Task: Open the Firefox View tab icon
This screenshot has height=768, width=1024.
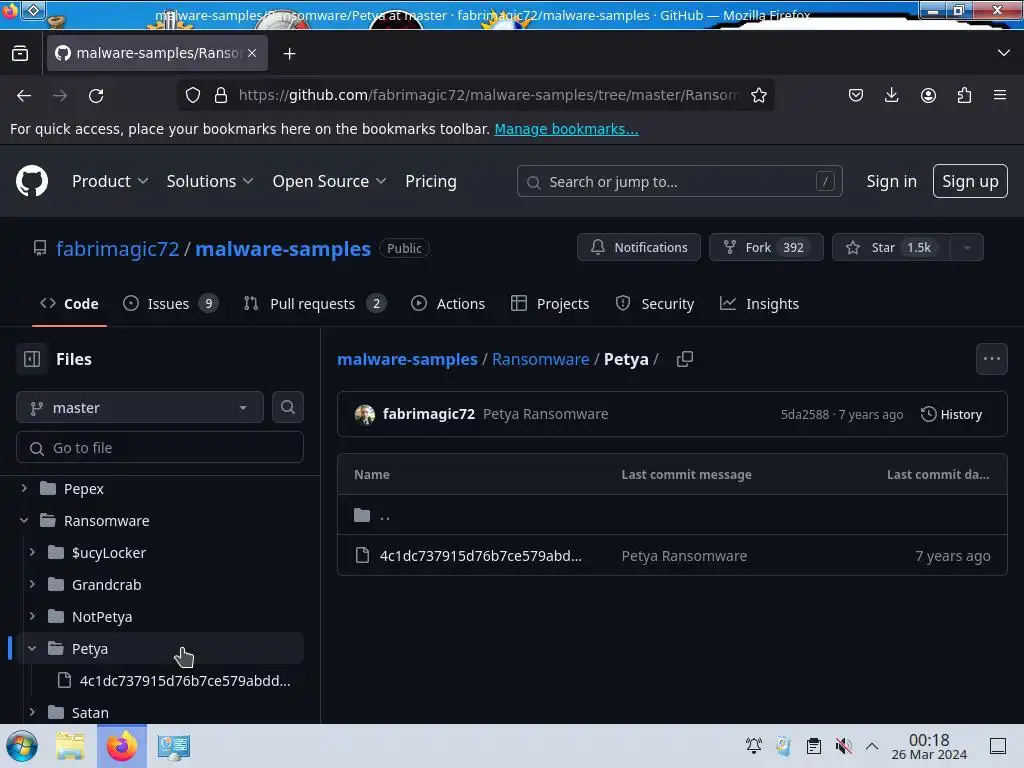Action: click(20, 53)
